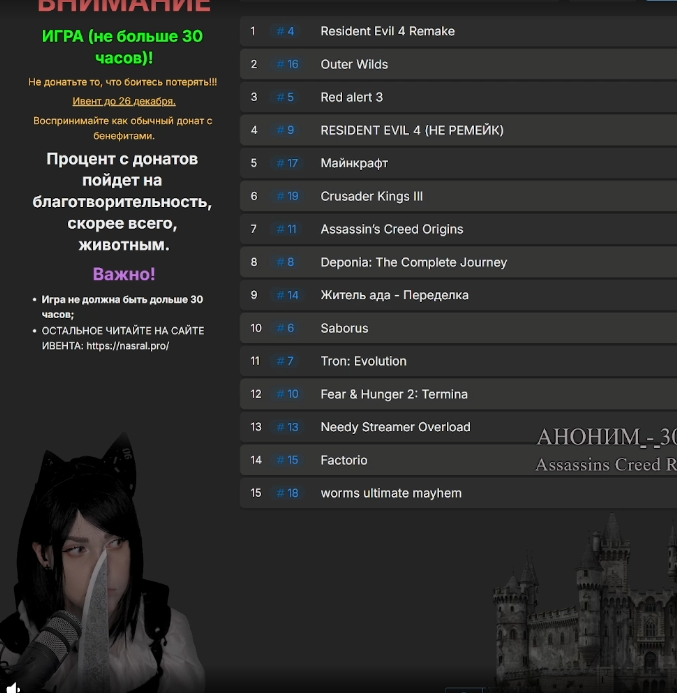Click the #10 id badge
677x693 pixels.
(x=288, y=394)
